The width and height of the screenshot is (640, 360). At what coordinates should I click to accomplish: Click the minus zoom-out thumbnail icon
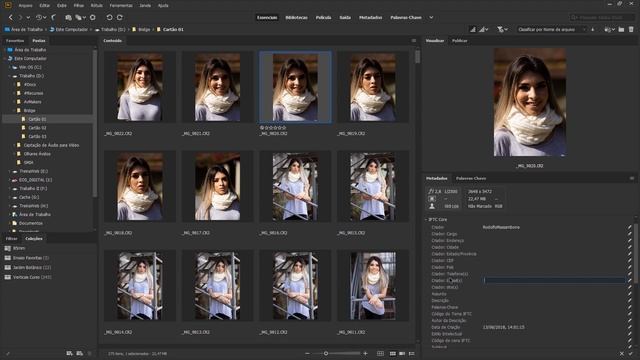(x=307, y=353)
